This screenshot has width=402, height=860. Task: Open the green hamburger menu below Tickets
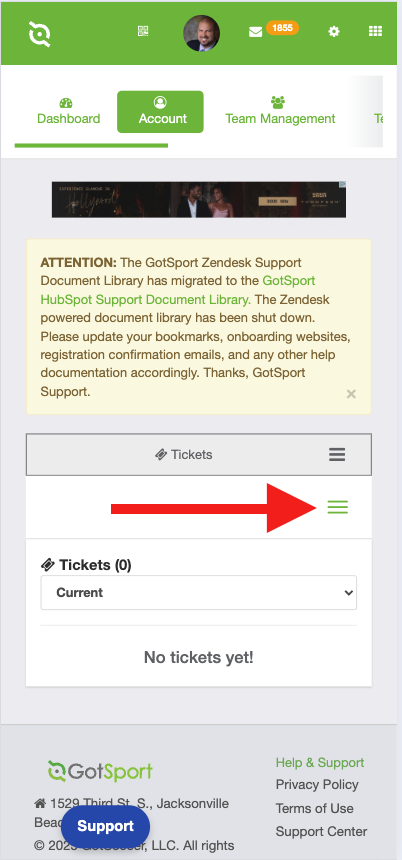(x=337, y=507)
